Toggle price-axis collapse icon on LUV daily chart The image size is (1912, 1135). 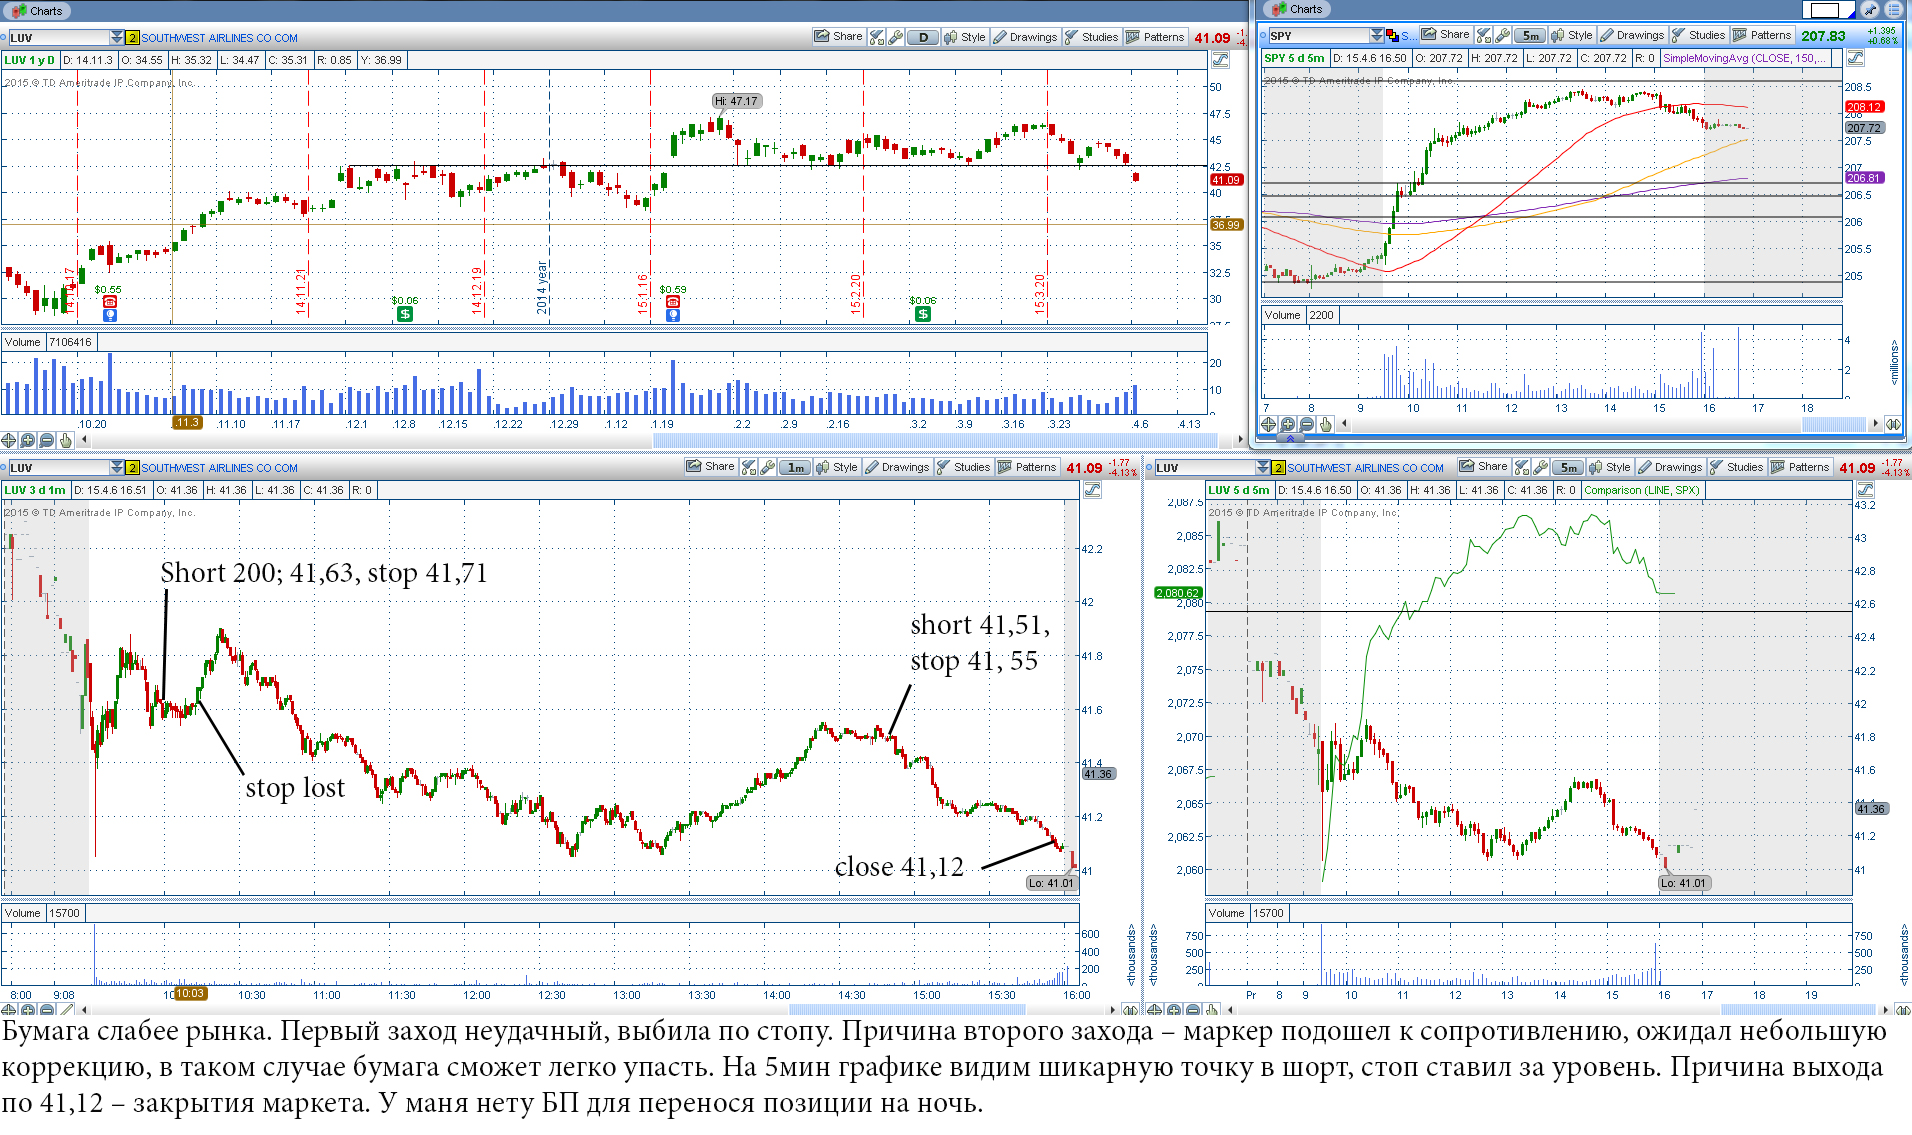point(1220,60)
